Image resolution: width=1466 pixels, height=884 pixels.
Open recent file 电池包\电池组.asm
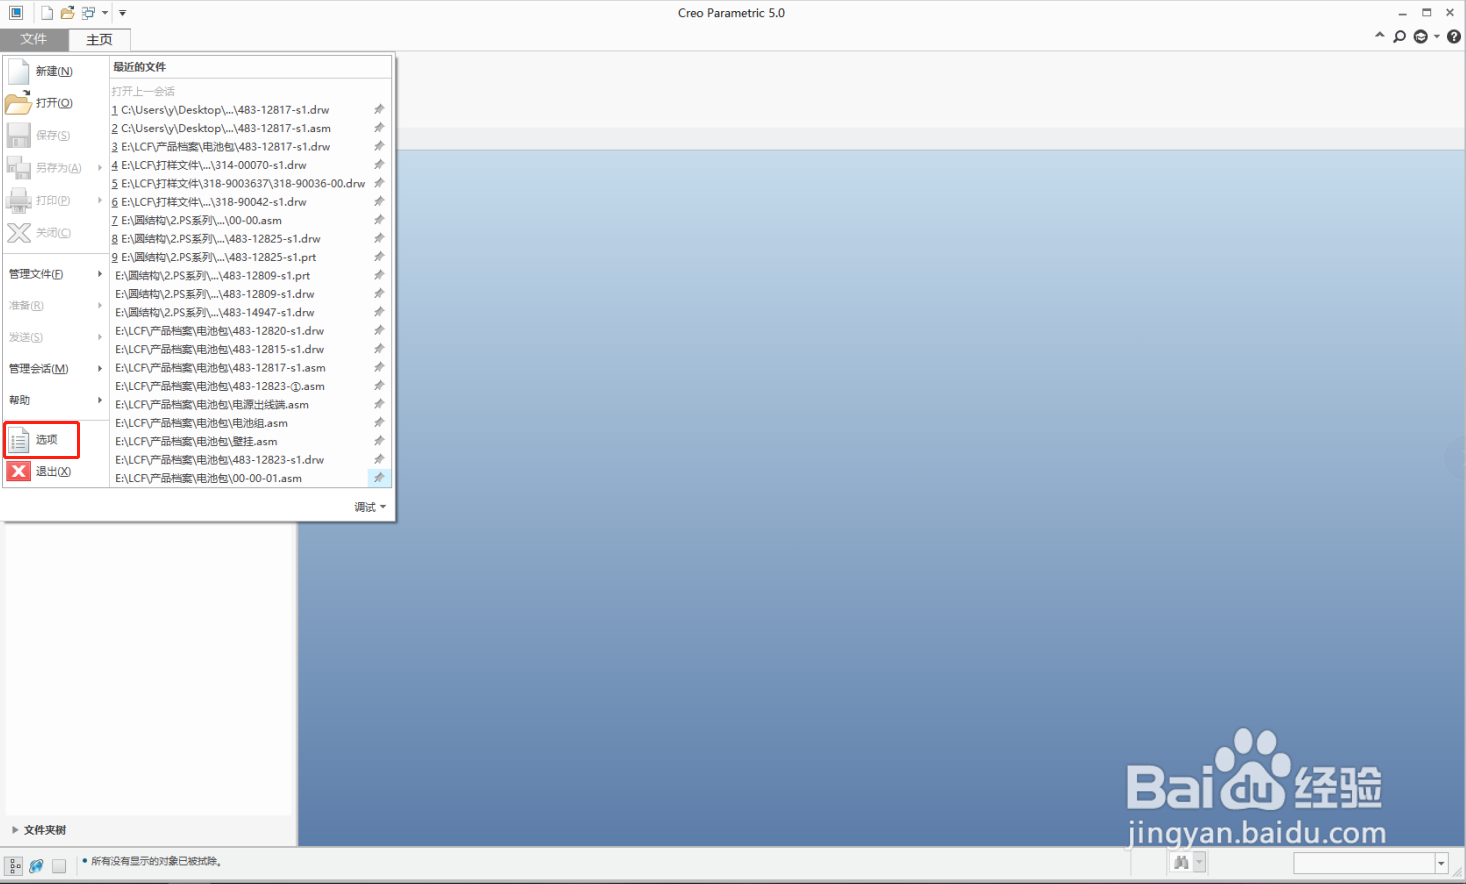coord(201,423)
